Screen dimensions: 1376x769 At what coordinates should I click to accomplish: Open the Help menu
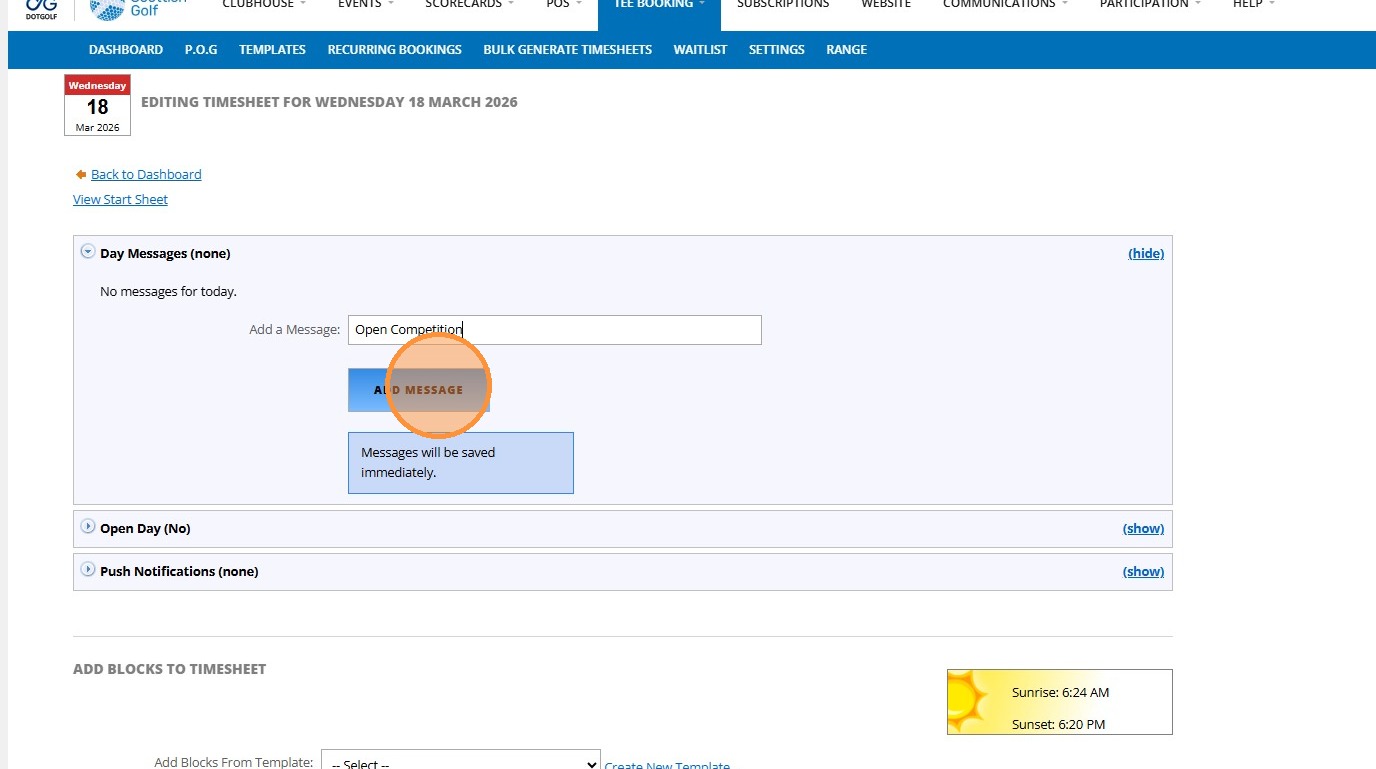click(x=1254, y=5)
